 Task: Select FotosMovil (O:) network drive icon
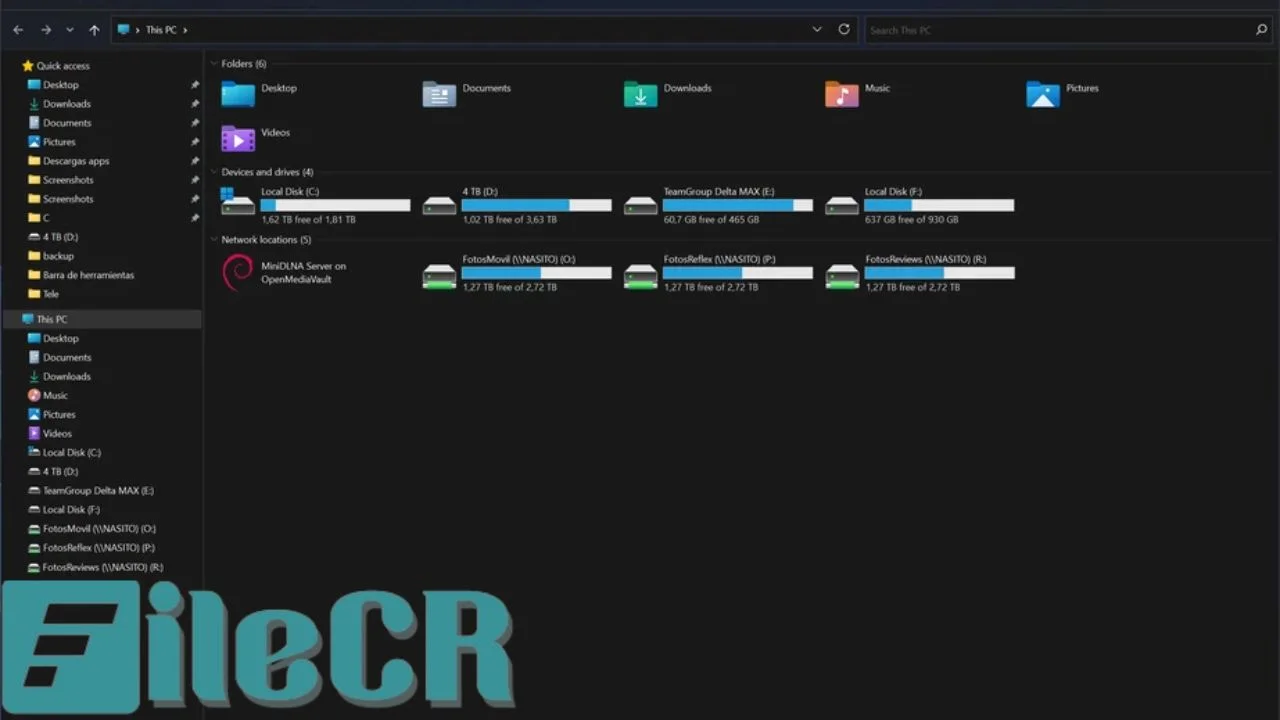pos(439,276)
